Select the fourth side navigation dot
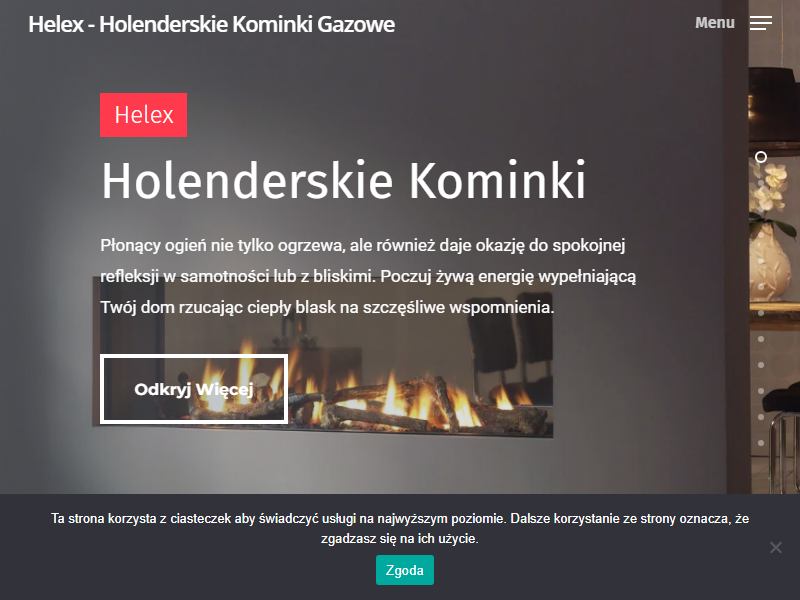The height and width of the screenshot is (600, 800). pos(761,235)
